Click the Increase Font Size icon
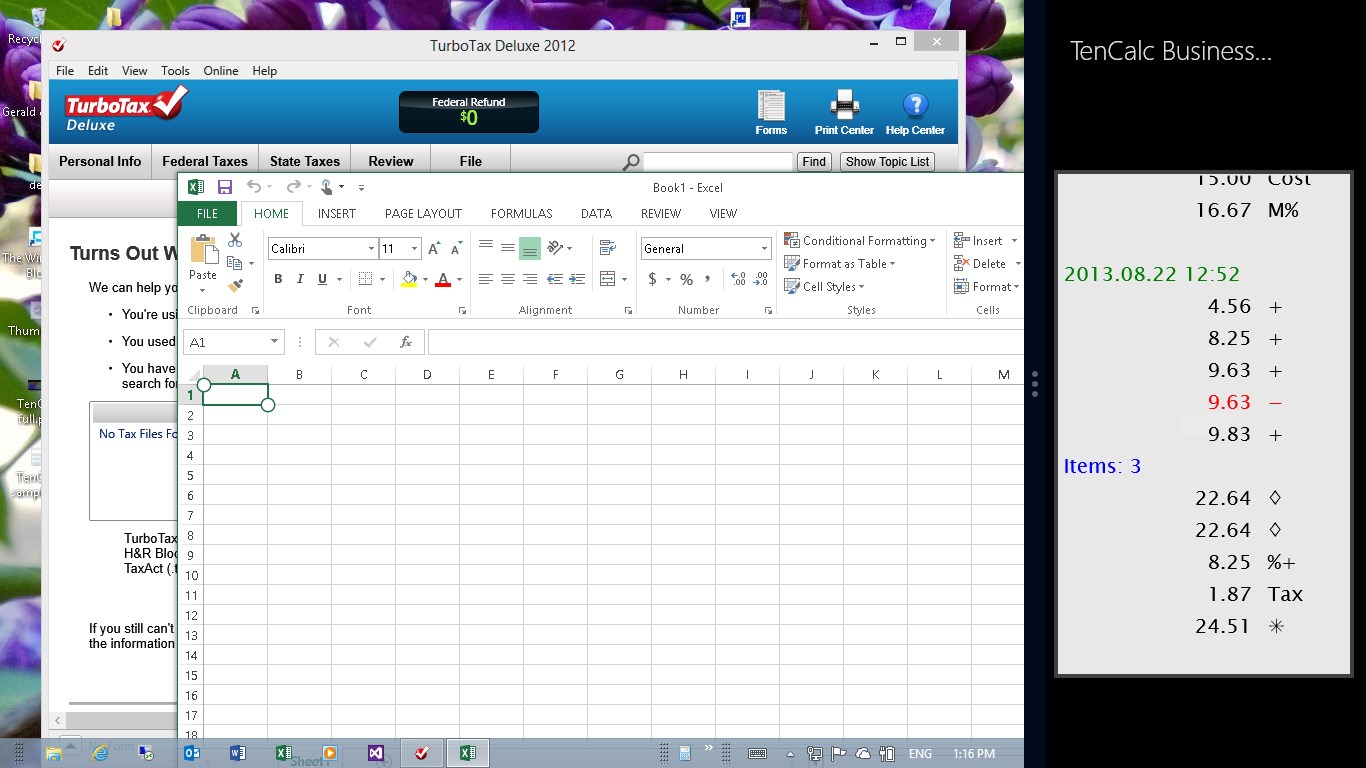 pos(434,249)
